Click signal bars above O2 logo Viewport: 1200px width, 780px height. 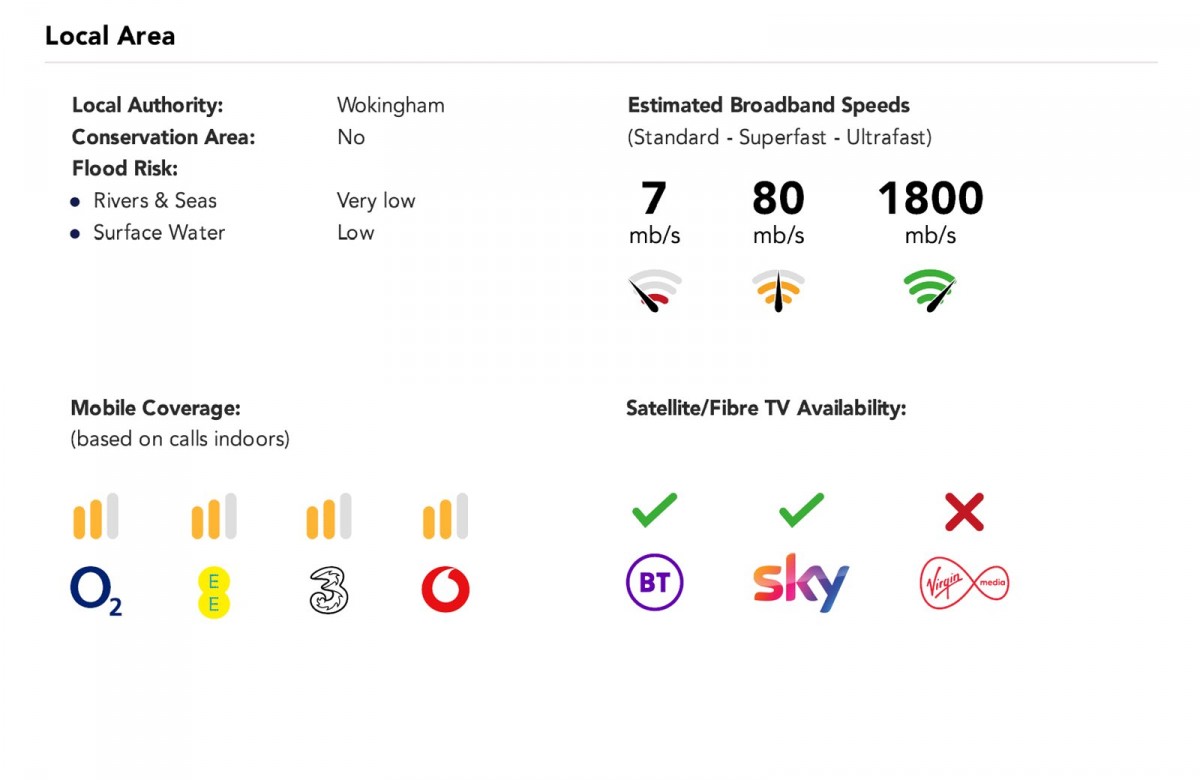click(95, 517)
